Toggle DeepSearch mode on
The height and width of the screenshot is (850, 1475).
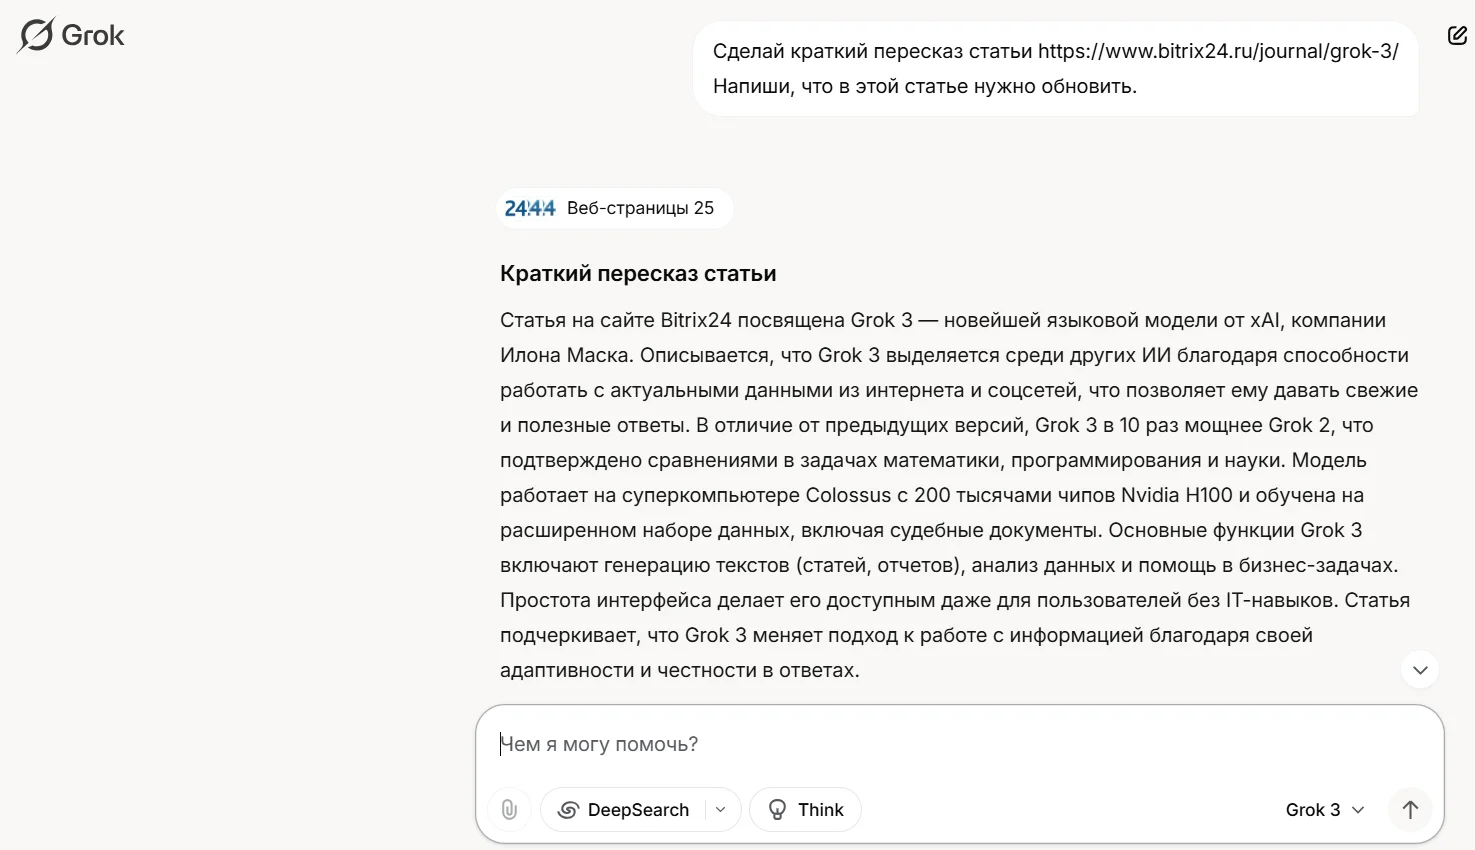point(625,809)
